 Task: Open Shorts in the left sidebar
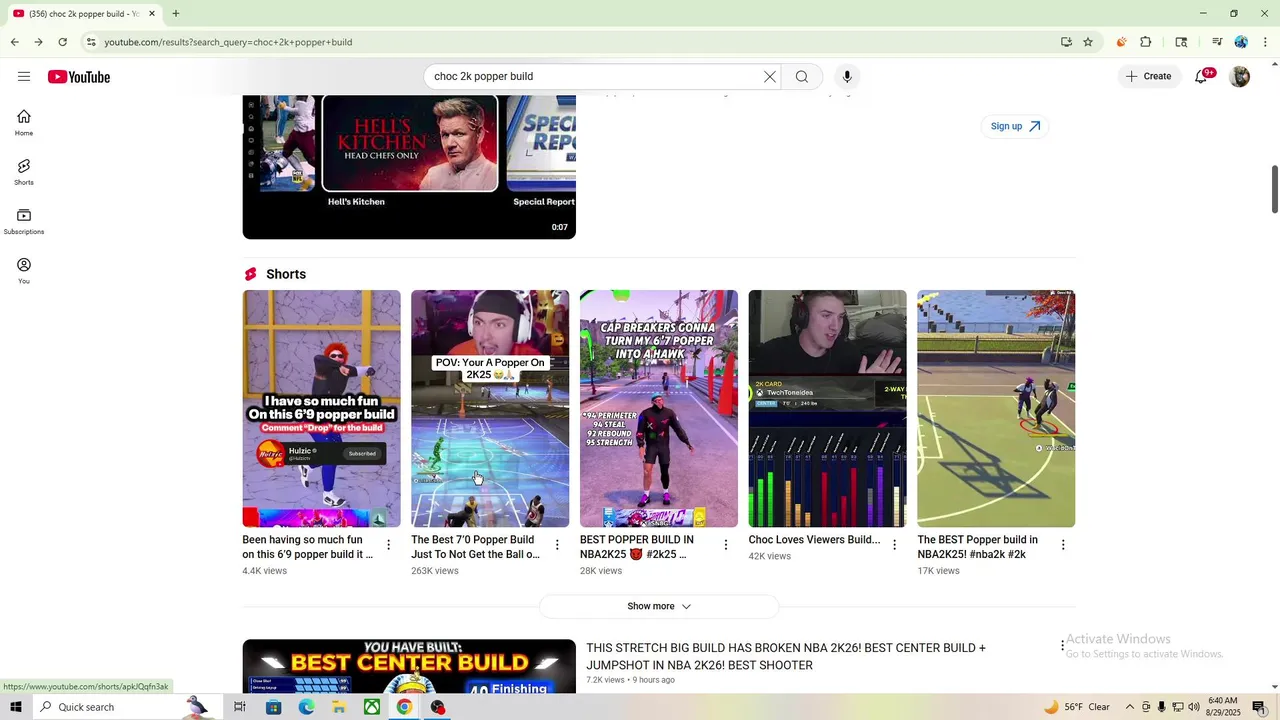[24, 172]
